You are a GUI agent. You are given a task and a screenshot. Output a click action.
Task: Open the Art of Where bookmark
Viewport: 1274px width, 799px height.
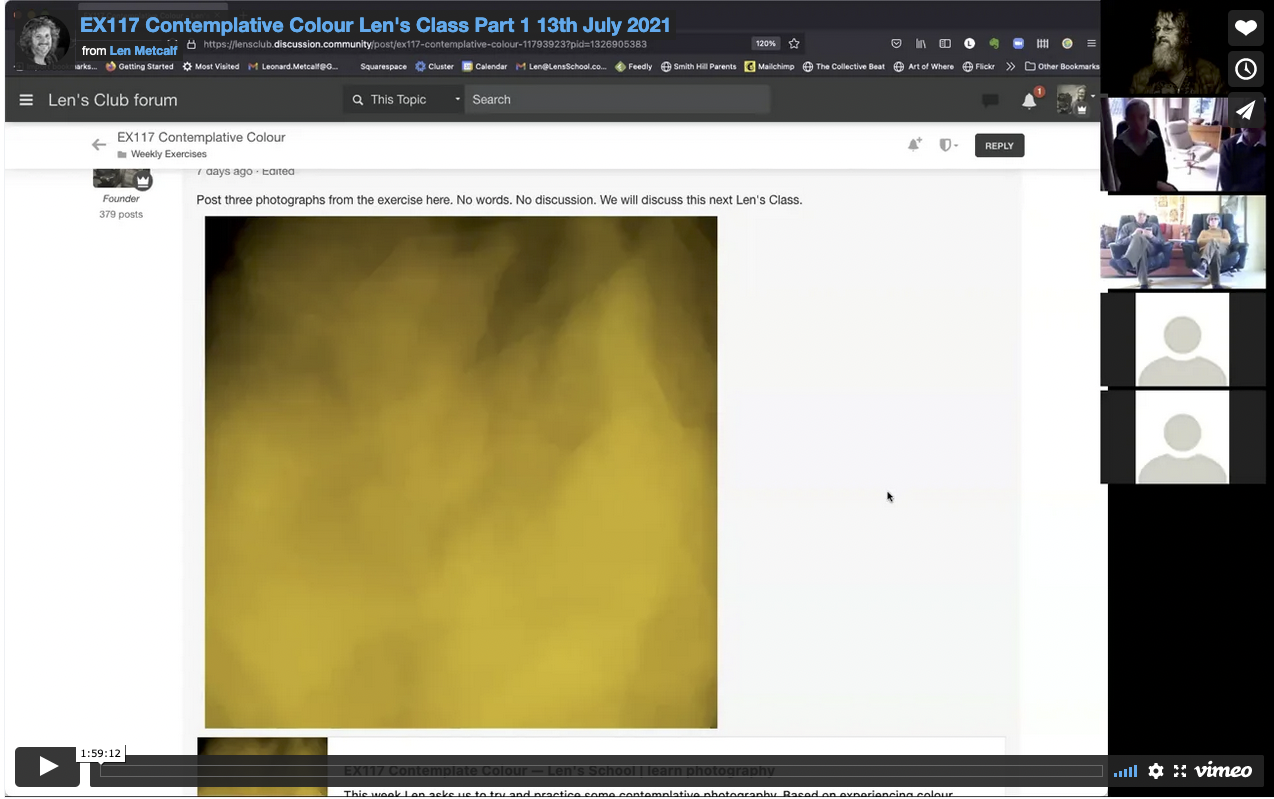coord(924,67)
